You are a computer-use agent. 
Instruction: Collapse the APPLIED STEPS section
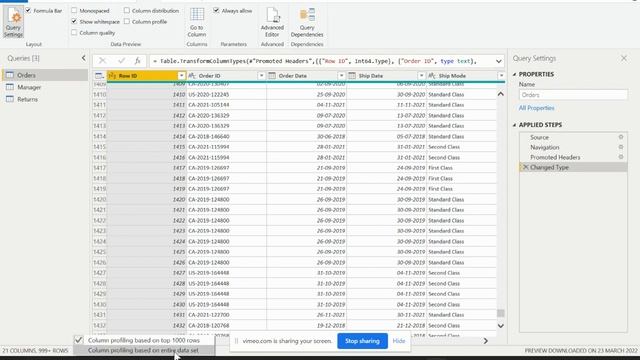tap(514, 125)
